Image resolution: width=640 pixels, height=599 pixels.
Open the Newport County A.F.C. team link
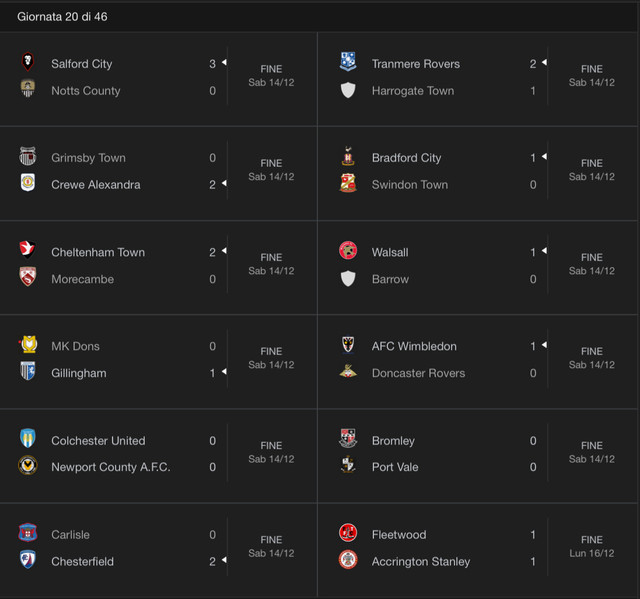(111, 467)
